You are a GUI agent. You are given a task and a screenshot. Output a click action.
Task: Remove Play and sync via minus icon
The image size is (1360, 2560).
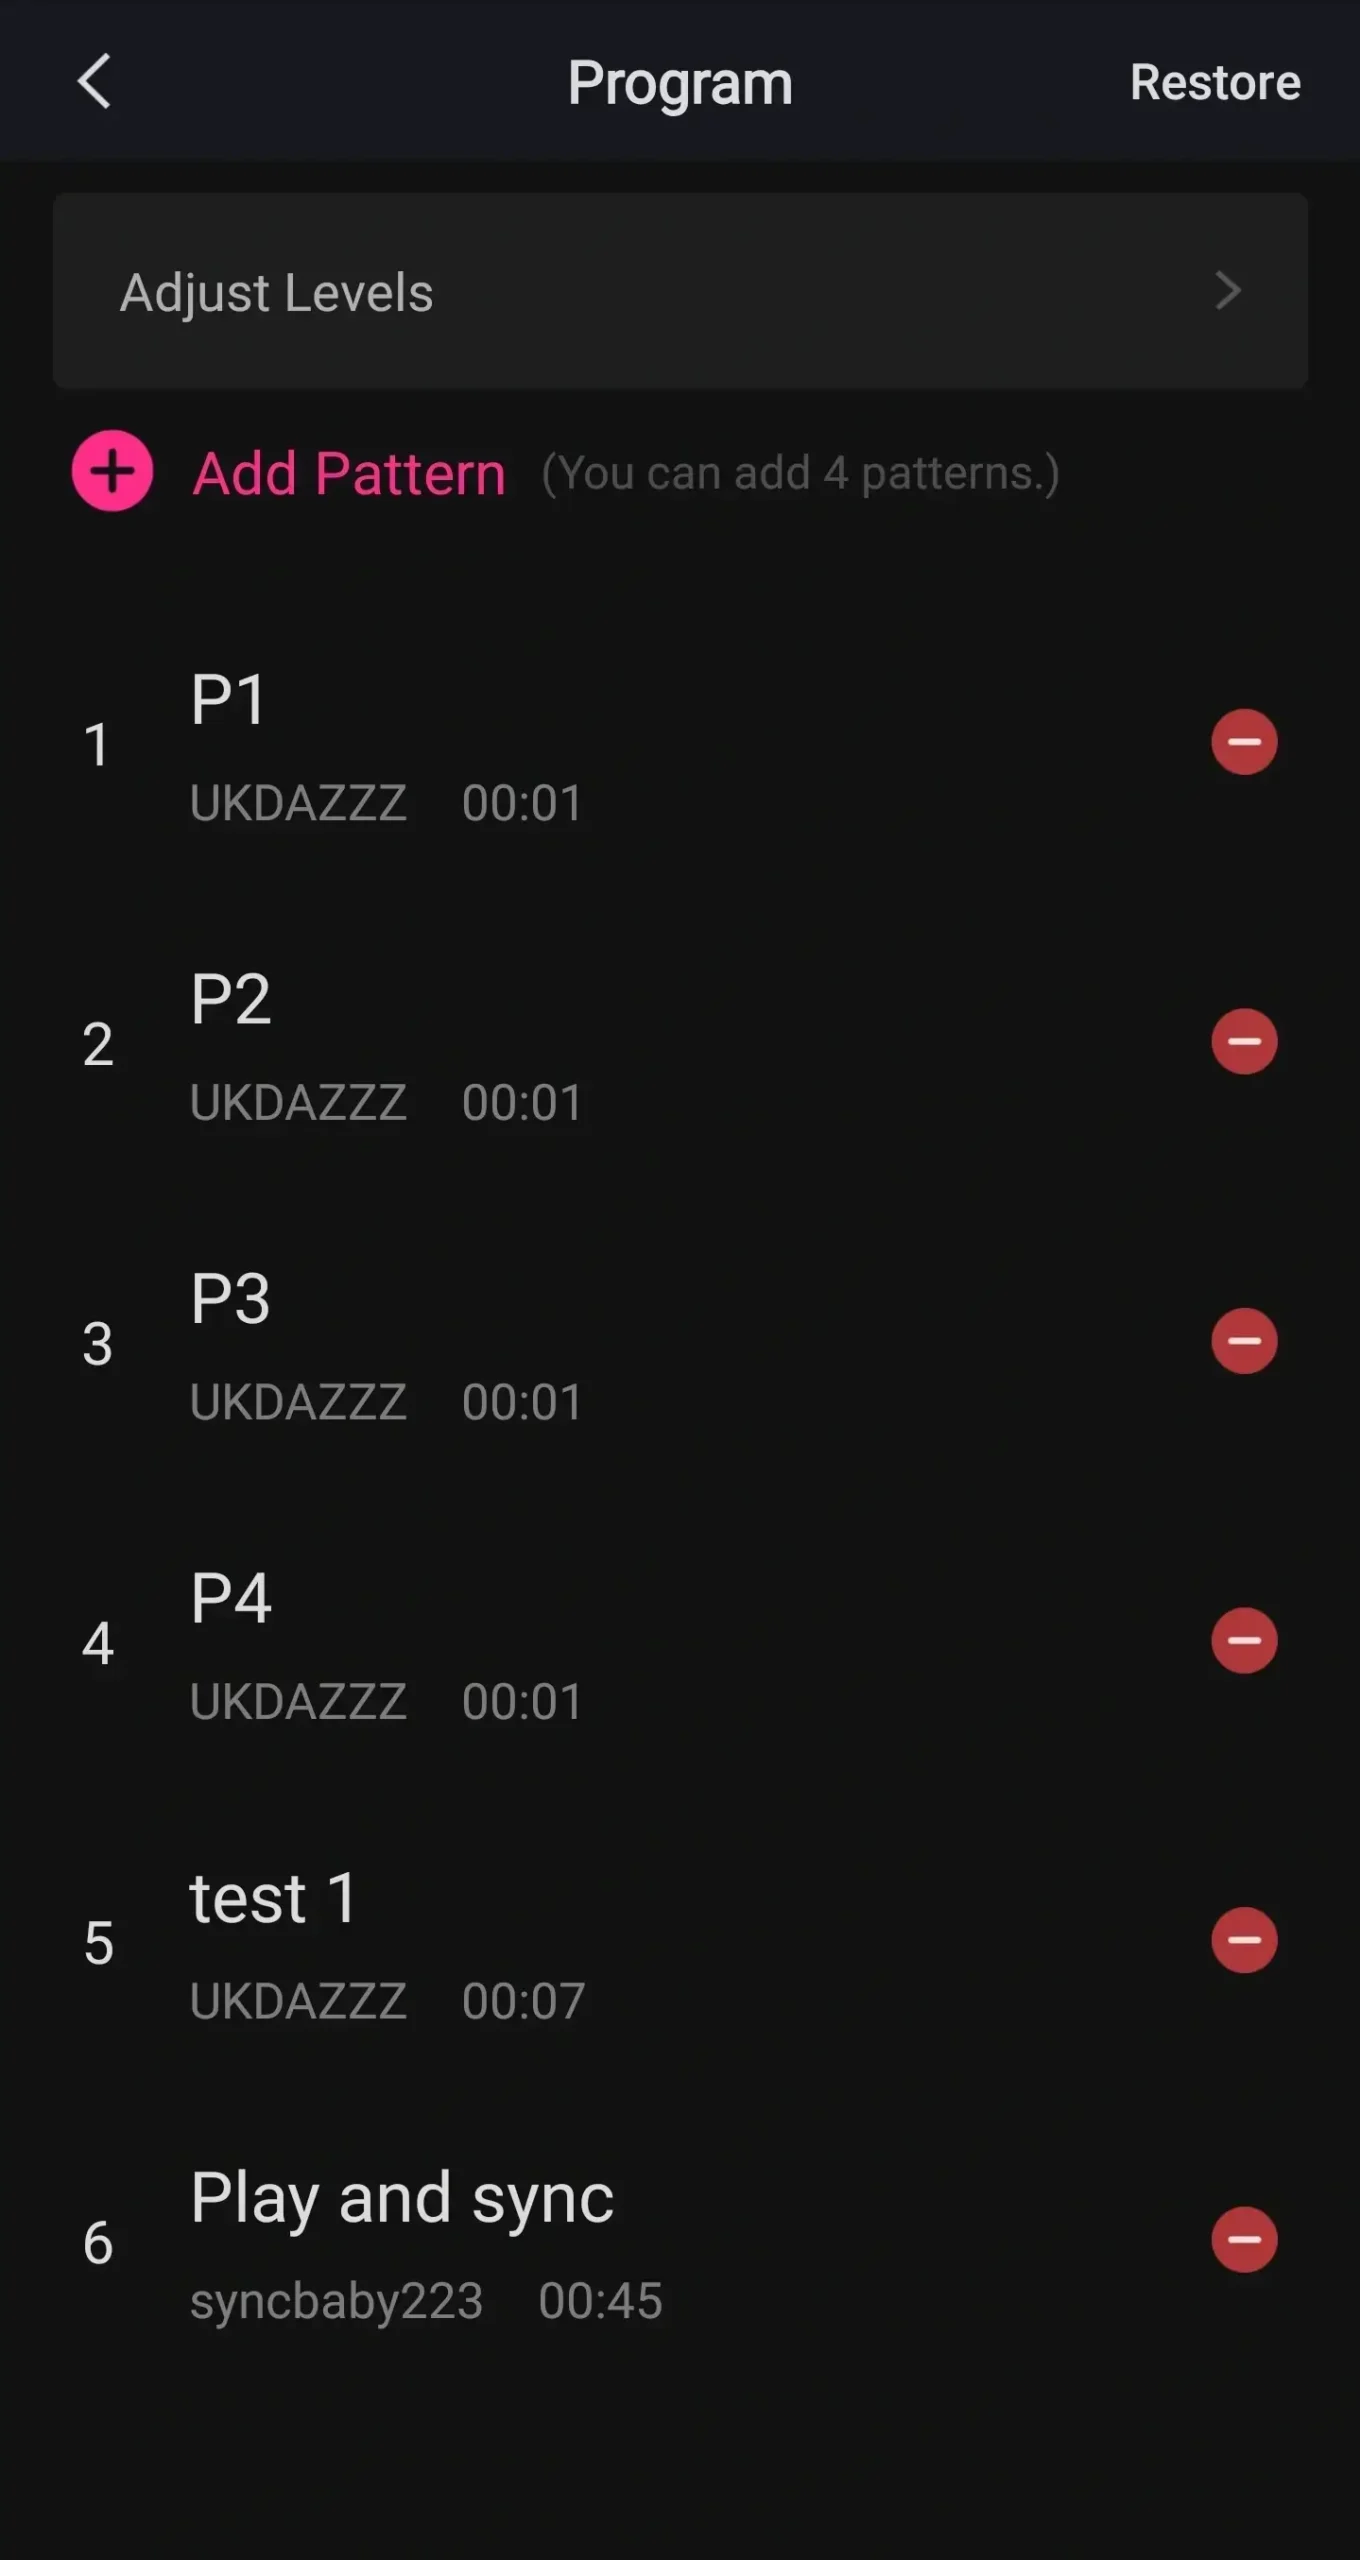[1243, 2240]
